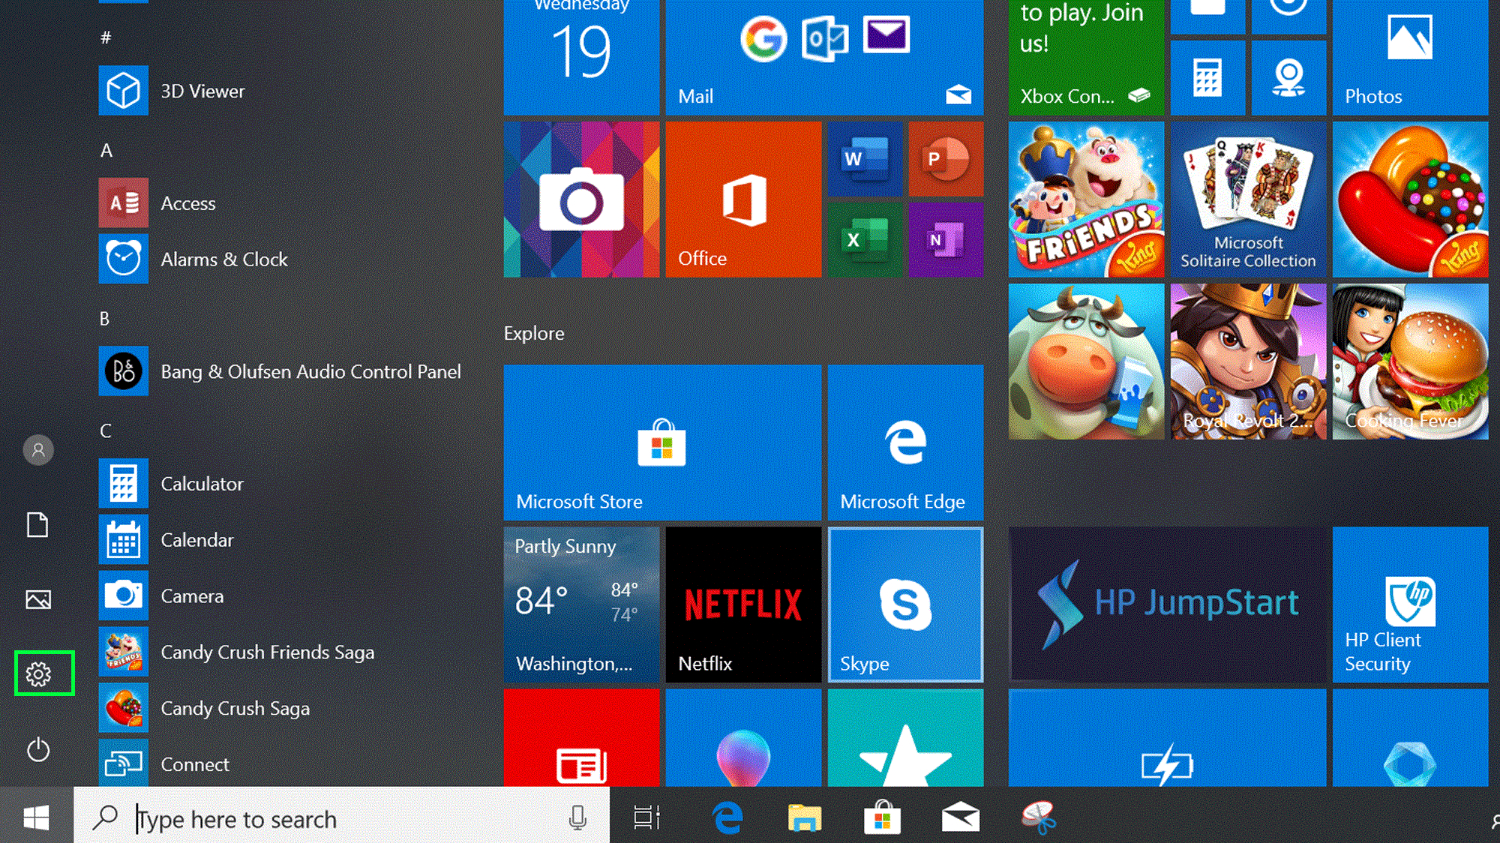Open the teal star tile
The height and width of the screenshot is (843, 1500).
click(905, 738)
